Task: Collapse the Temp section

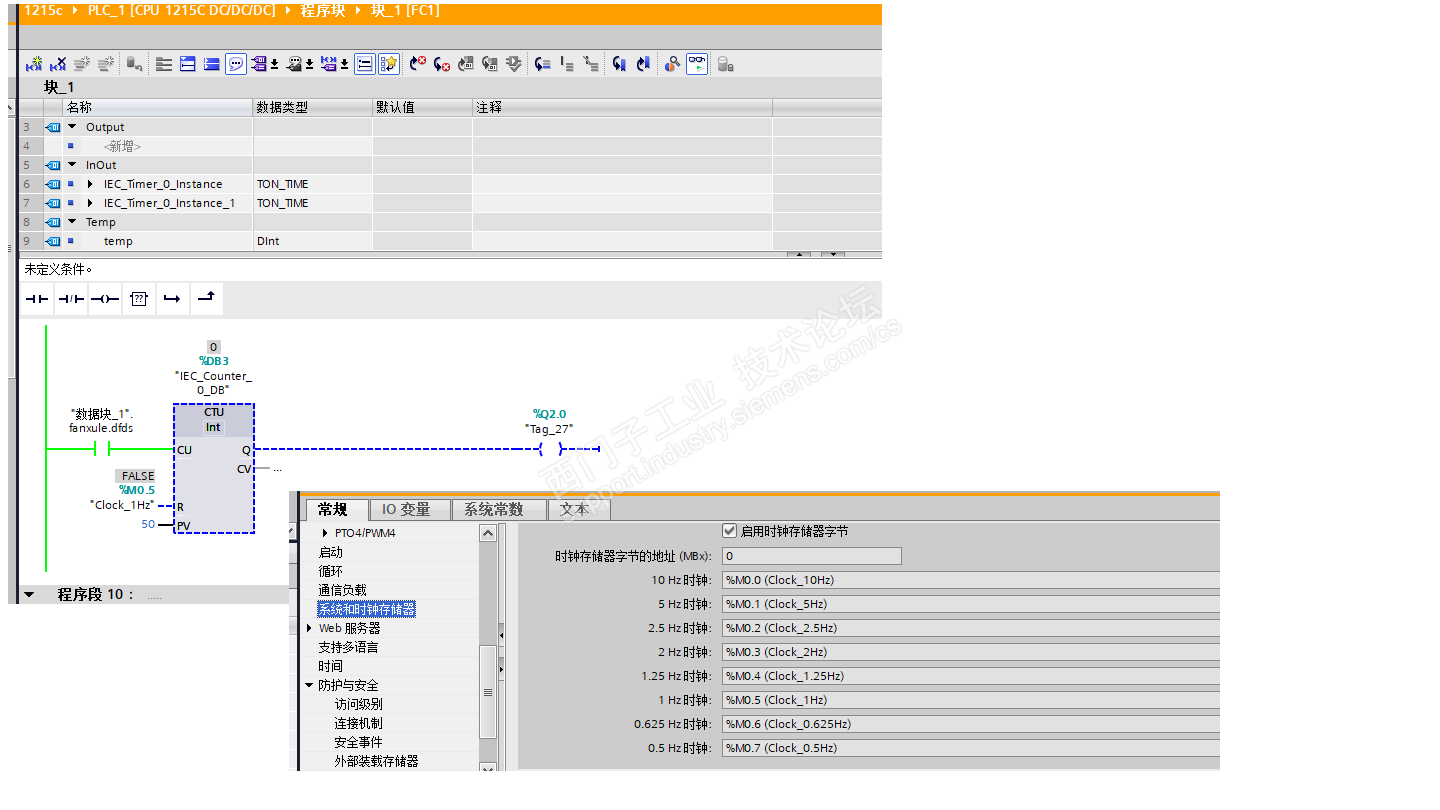Action: tap(72, 222)
